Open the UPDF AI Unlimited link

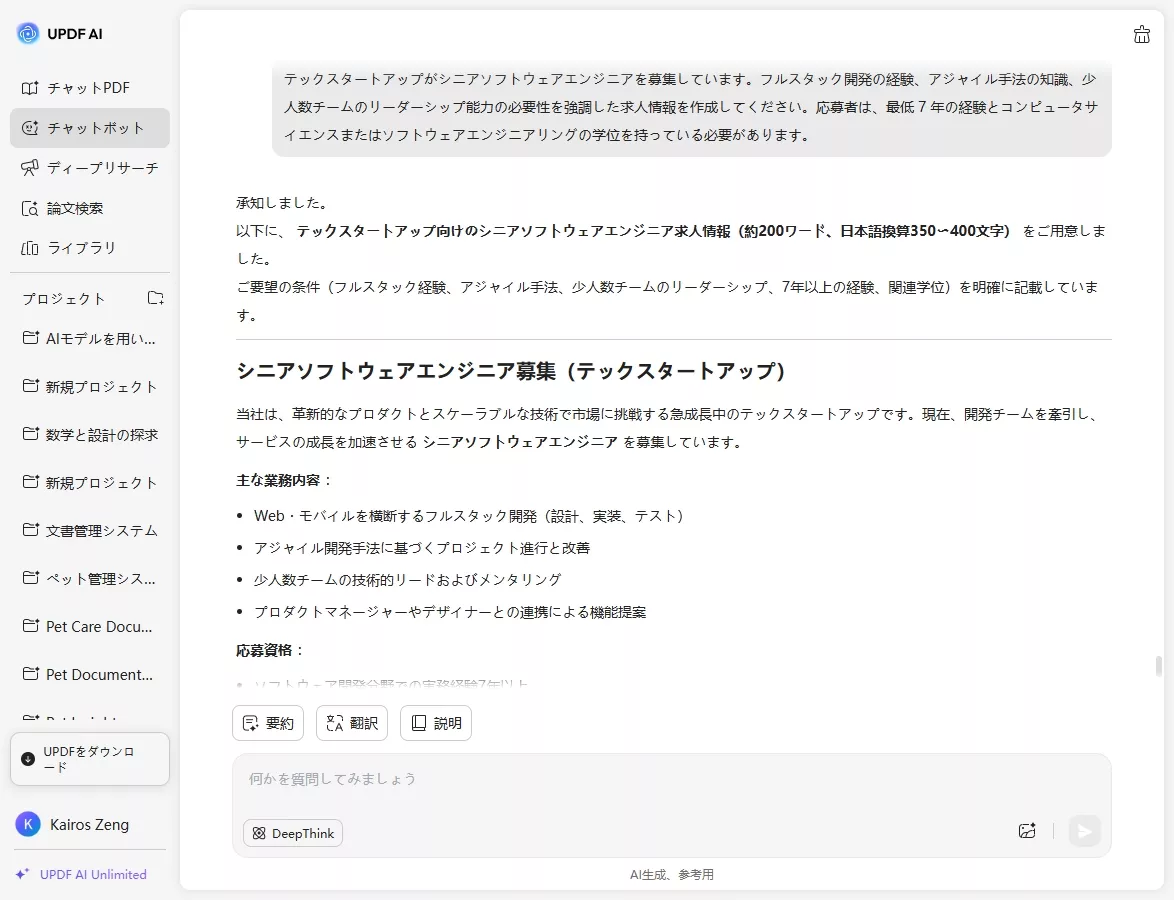[88, 874]
